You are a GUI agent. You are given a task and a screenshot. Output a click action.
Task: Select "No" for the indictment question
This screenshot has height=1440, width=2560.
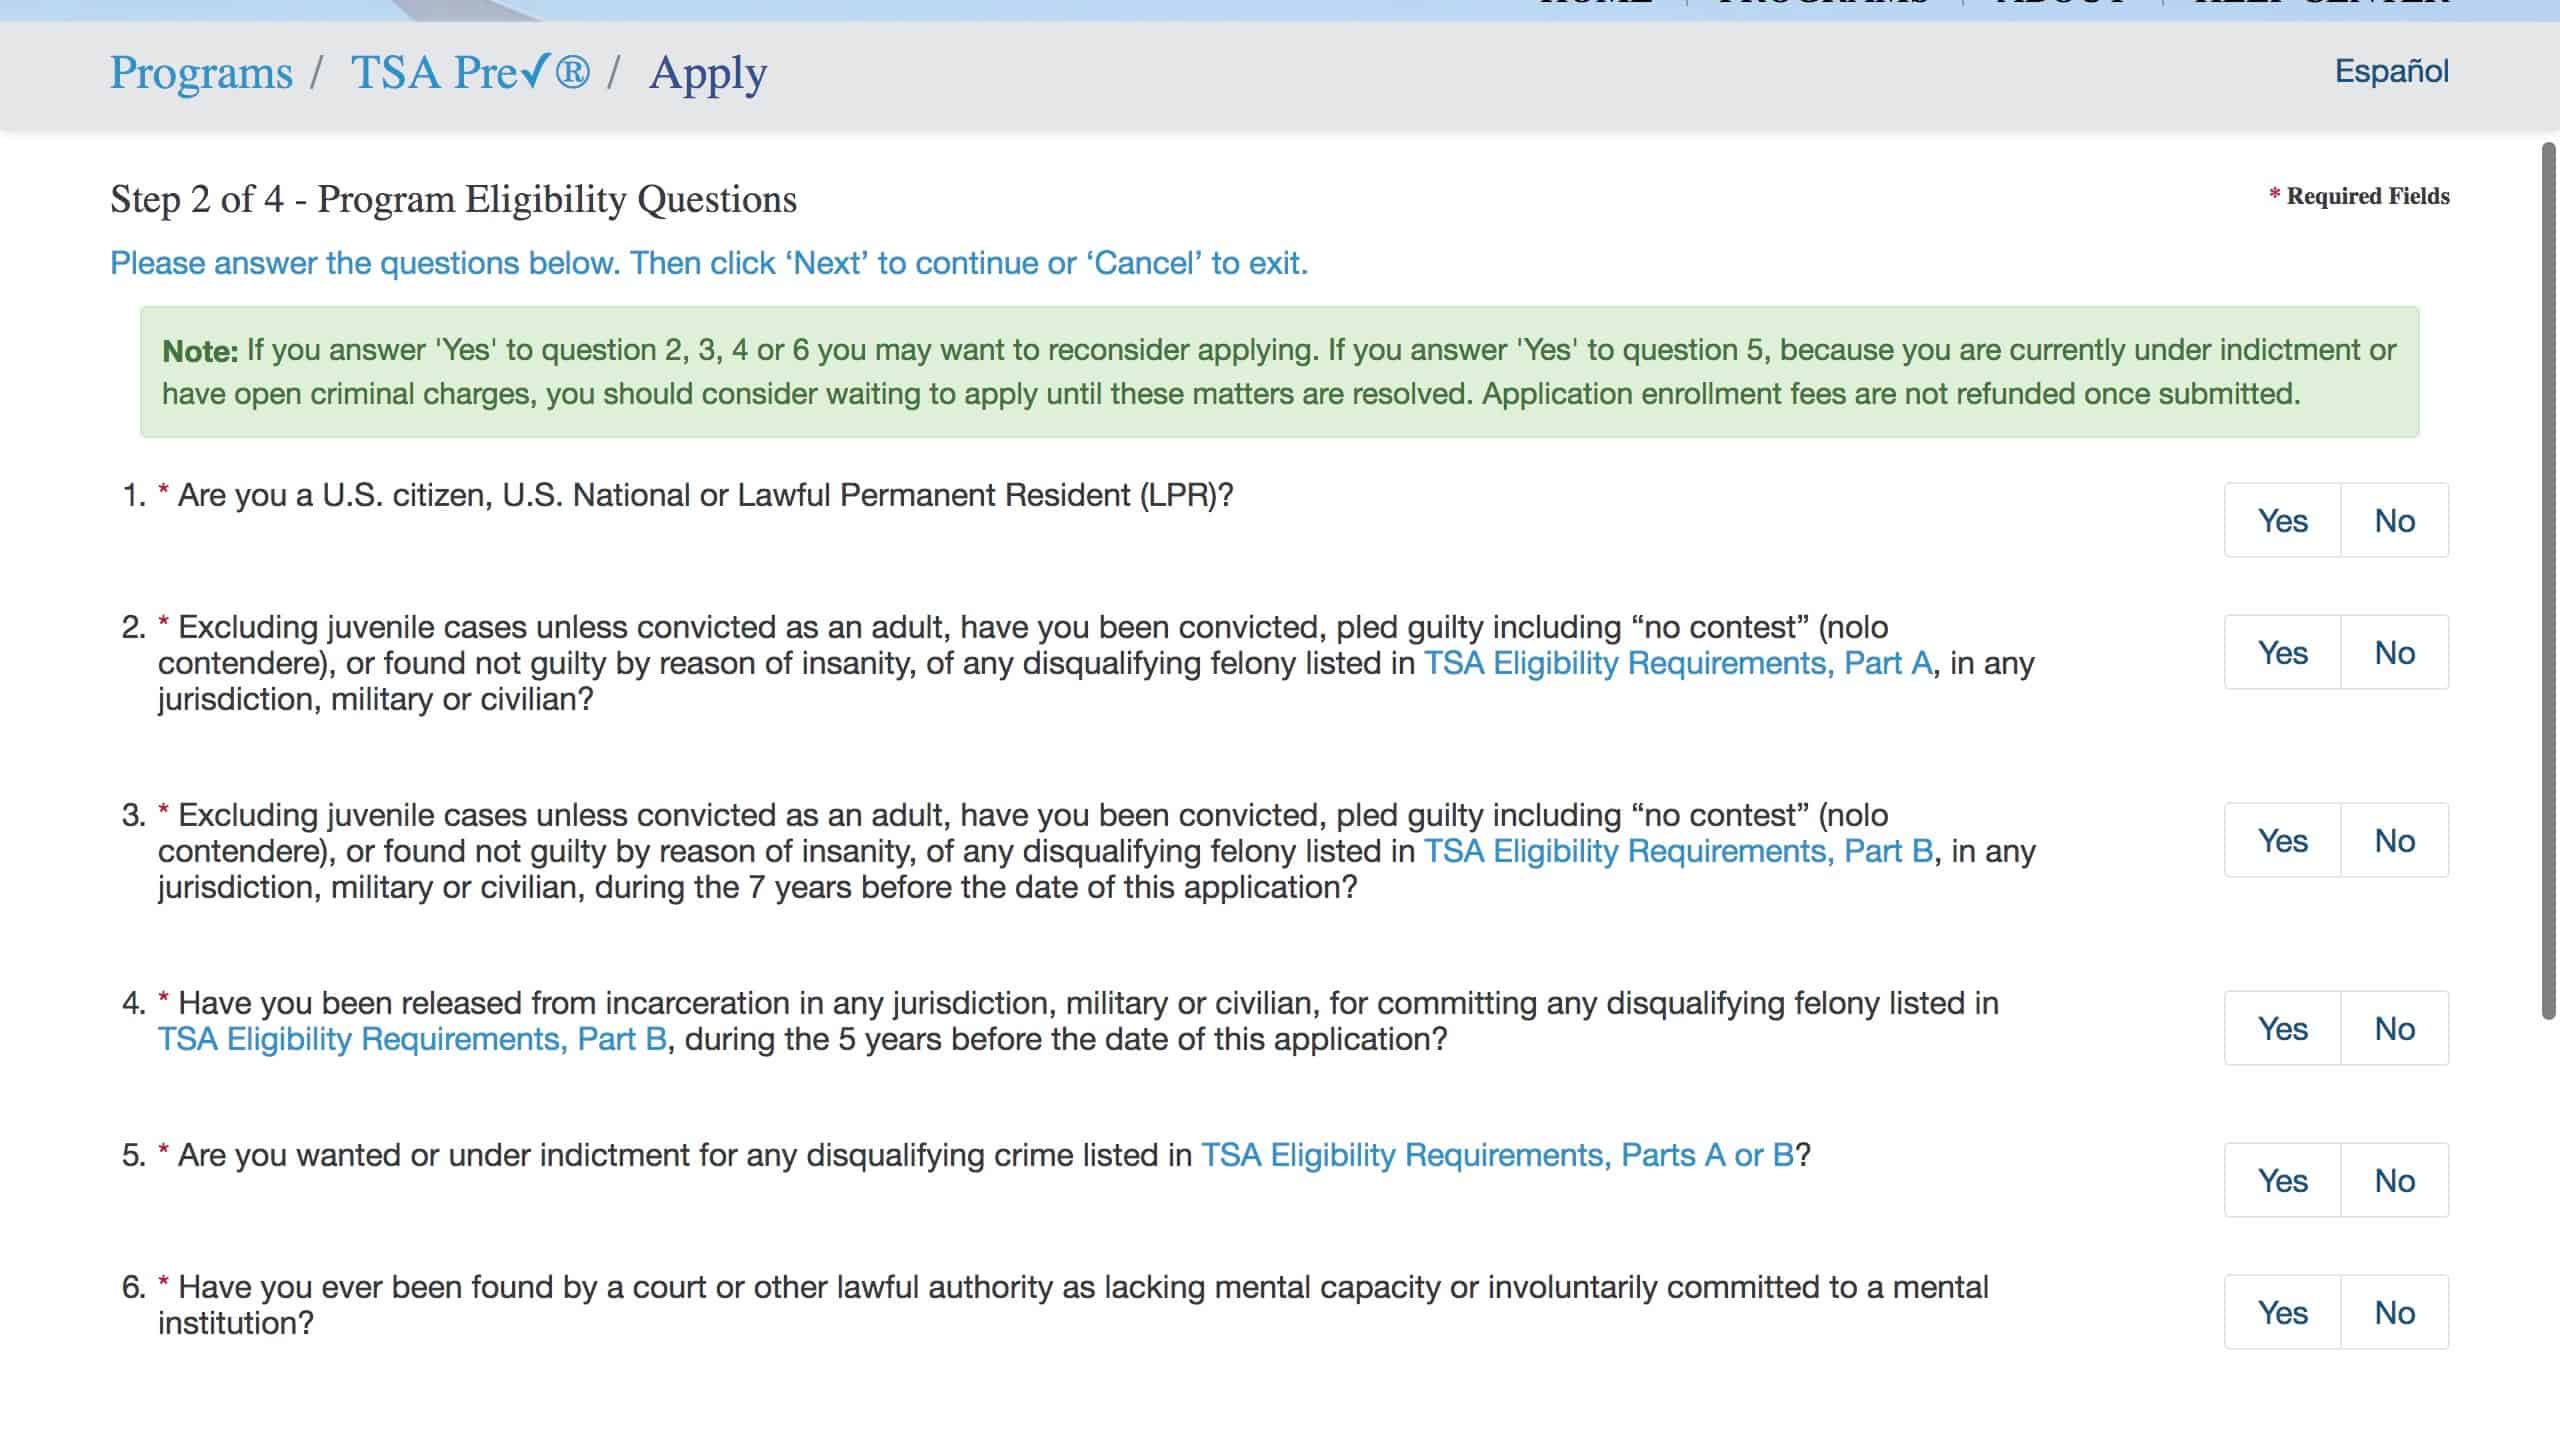coord(2394,1180)
